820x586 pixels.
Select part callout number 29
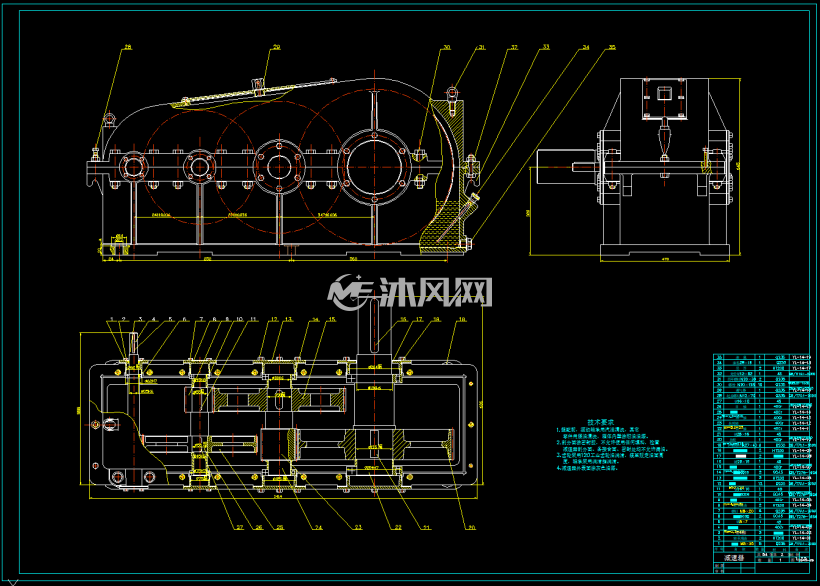[277, 47]
